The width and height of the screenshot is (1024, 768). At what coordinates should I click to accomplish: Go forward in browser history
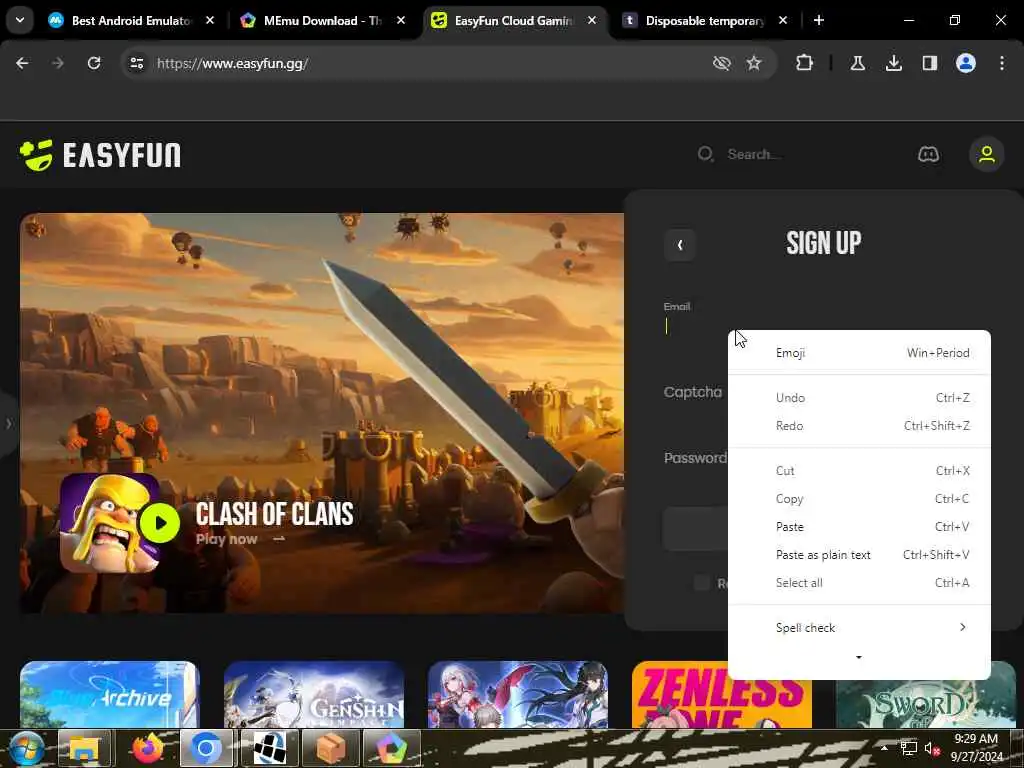pyautogui.click(x=58, y=63)
